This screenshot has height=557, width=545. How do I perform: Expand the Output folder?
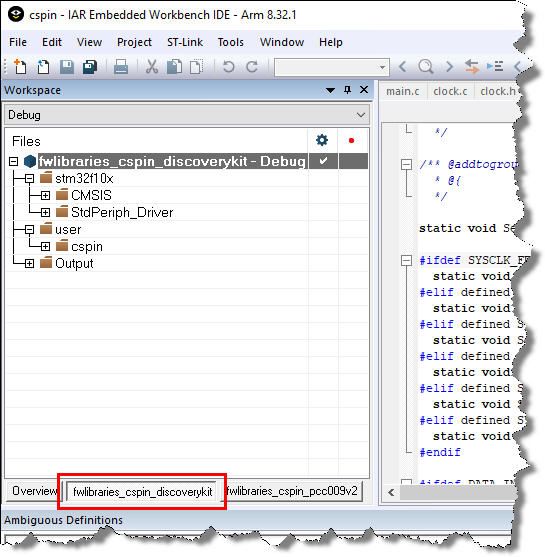tap(29, 264)
